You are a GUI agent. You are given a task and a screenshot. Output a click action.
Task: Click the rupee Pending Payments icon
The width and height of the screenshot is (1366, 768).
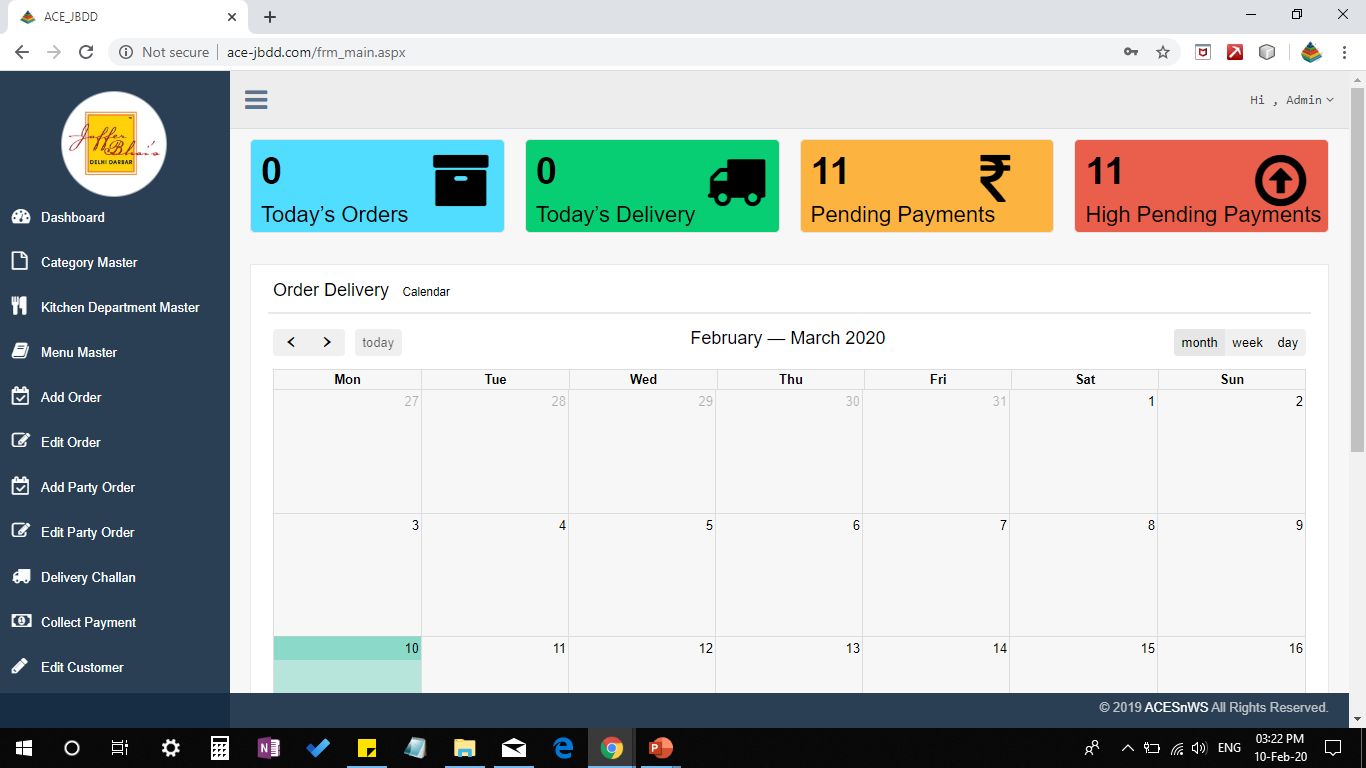995,180
